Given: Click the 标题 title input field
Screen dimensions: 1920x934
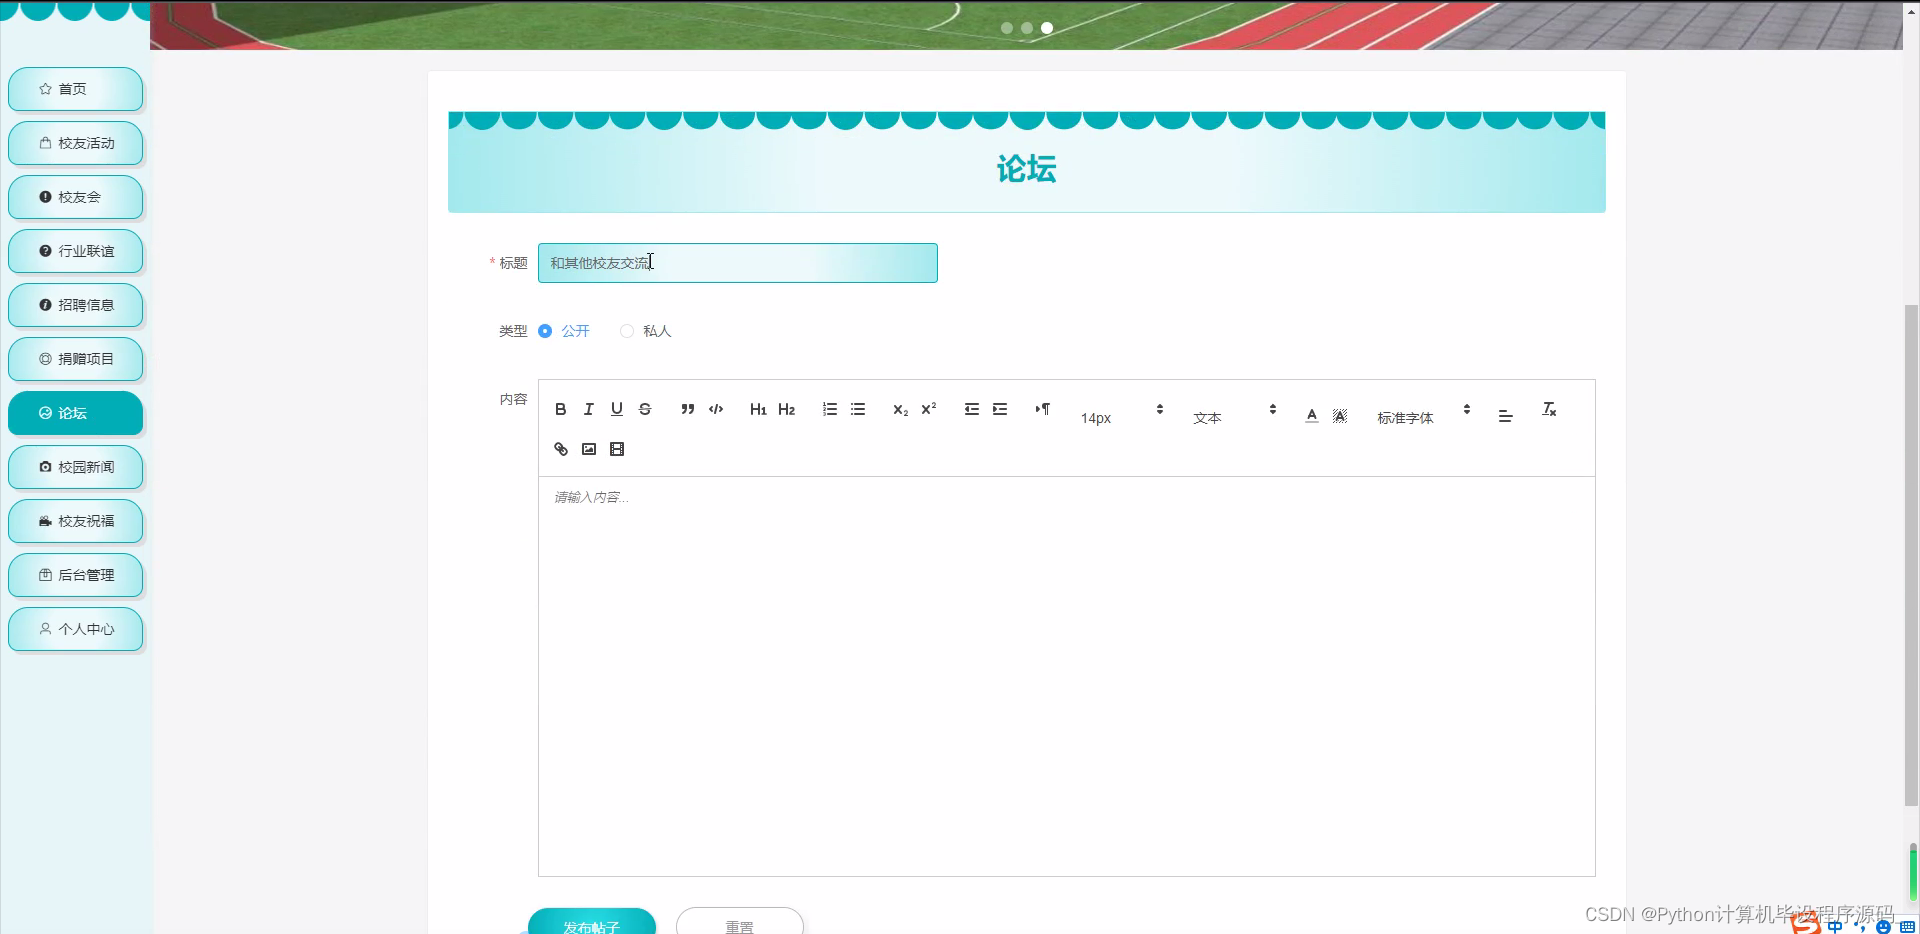Looking at the screenshot, I should [x=737, y=263].
